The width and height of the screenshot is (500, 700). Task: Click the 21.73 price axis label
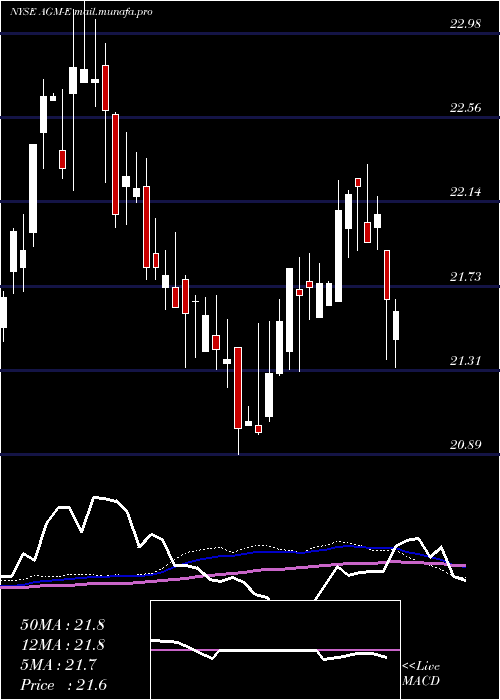pyautogui.click(x=465, y=277)
